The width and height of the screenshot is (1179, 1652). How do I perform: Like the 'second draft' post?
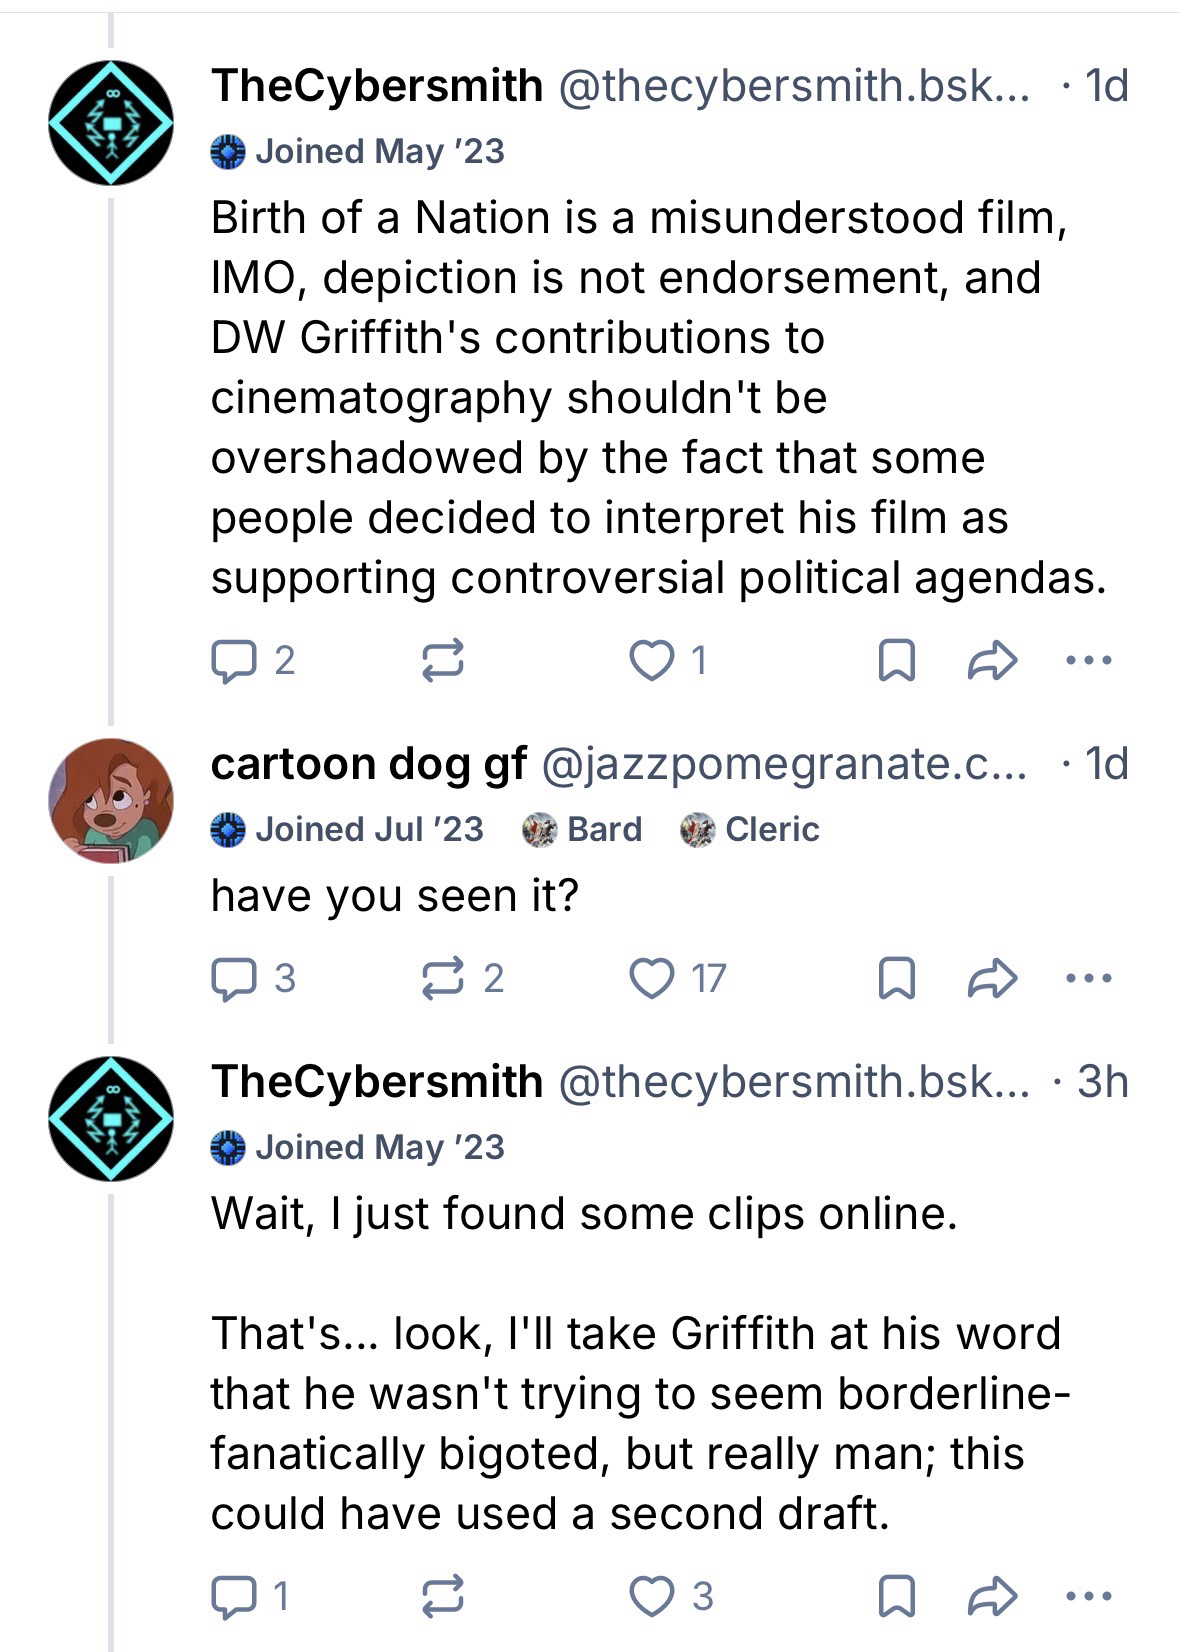[x=652, y=1596]
